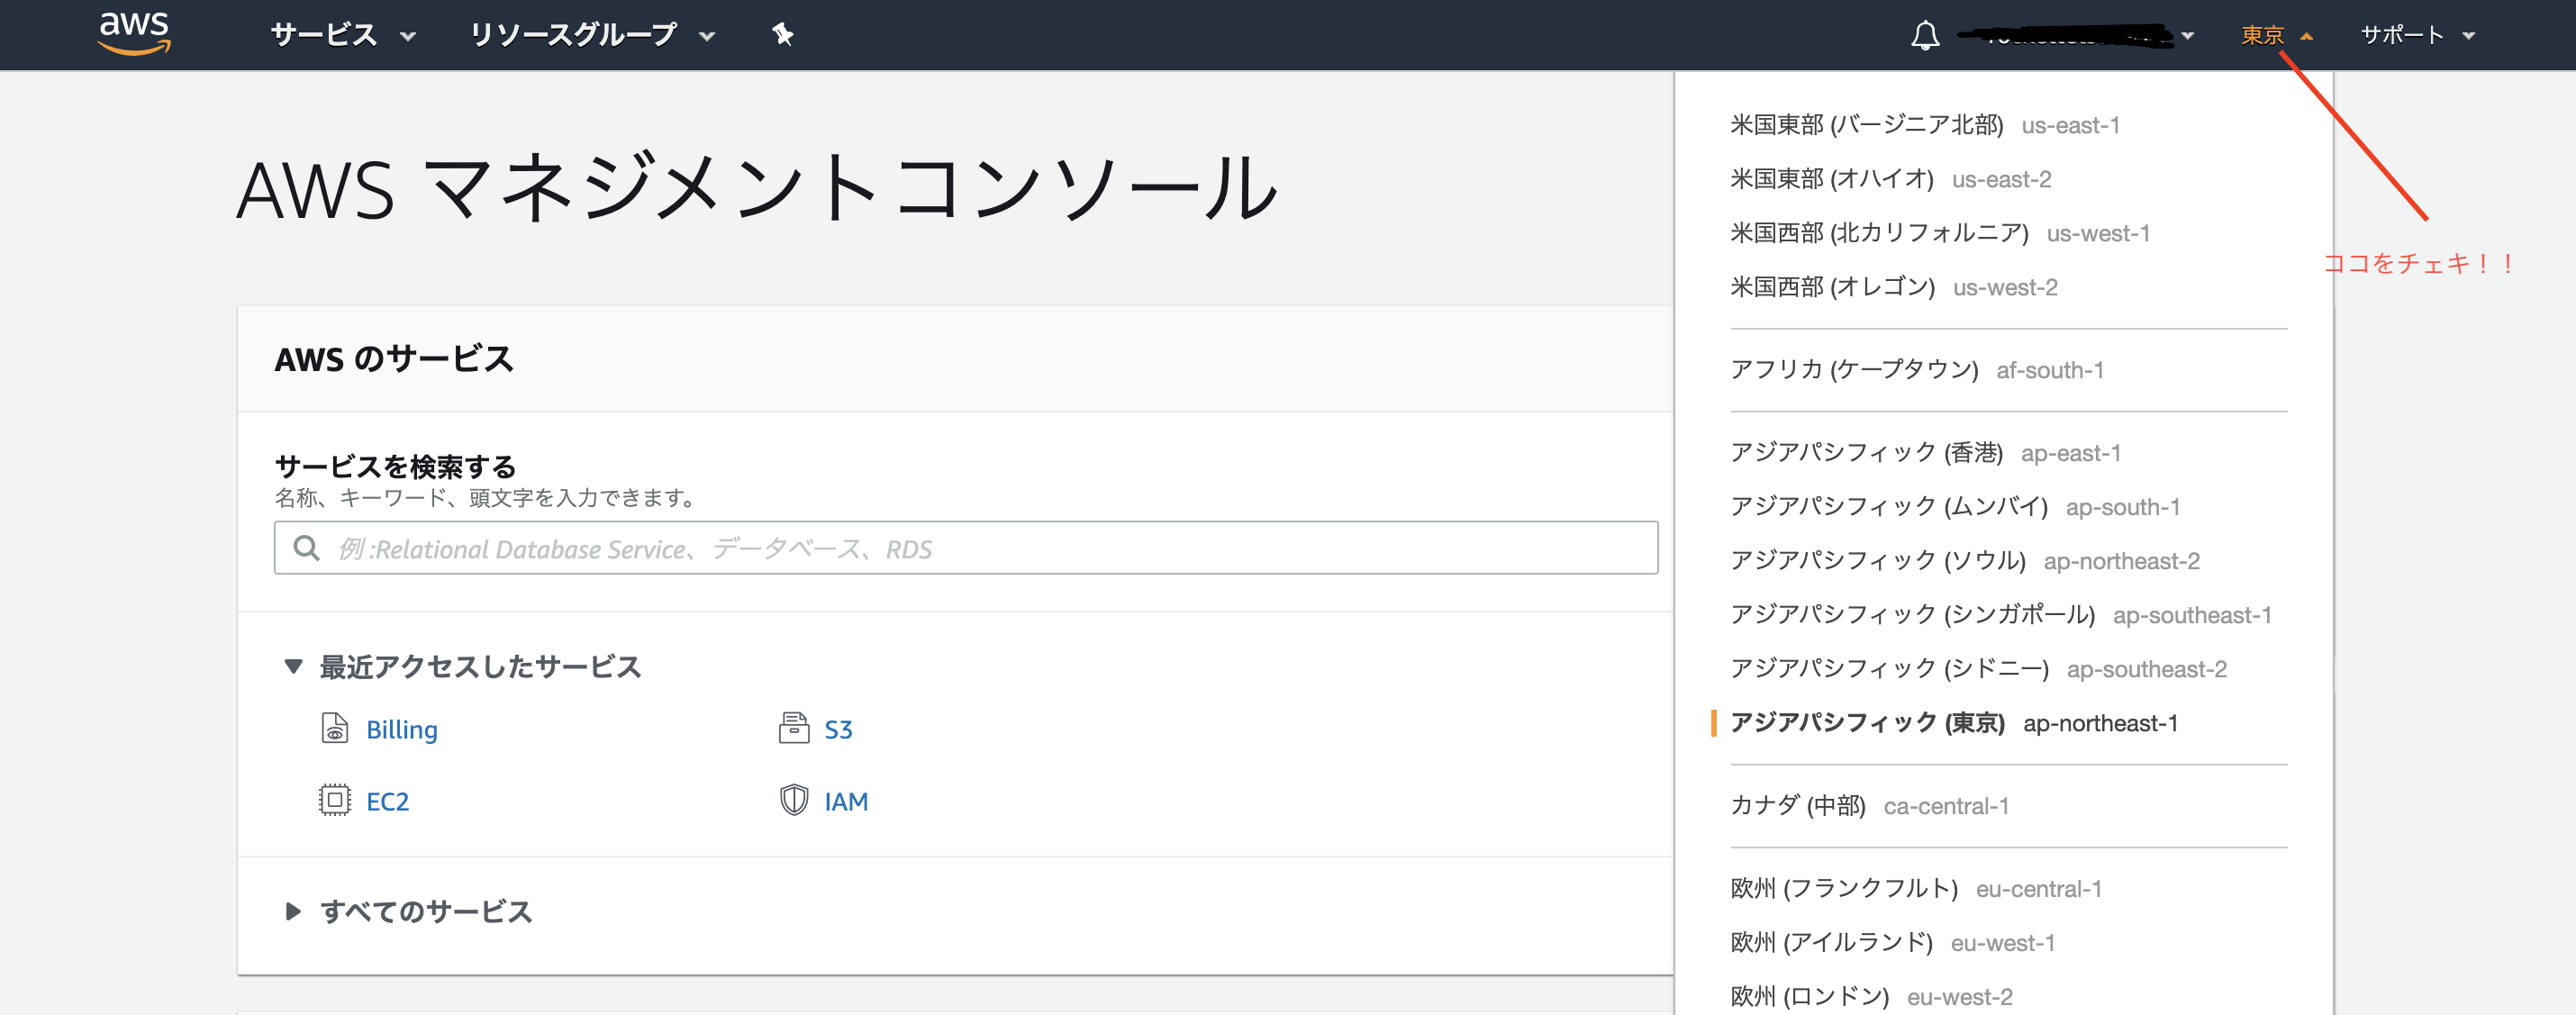This screenshot has height=1015, width=2576.
Task: Select region 欧州 (アイルランド) eu-west-1
Action: click(x=1893, y=943)
